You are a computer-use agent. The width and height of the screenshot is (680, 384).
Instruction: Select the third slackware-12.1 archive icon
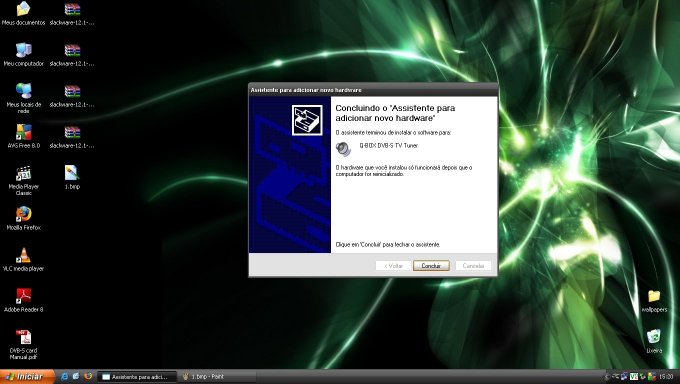[72, 95]
